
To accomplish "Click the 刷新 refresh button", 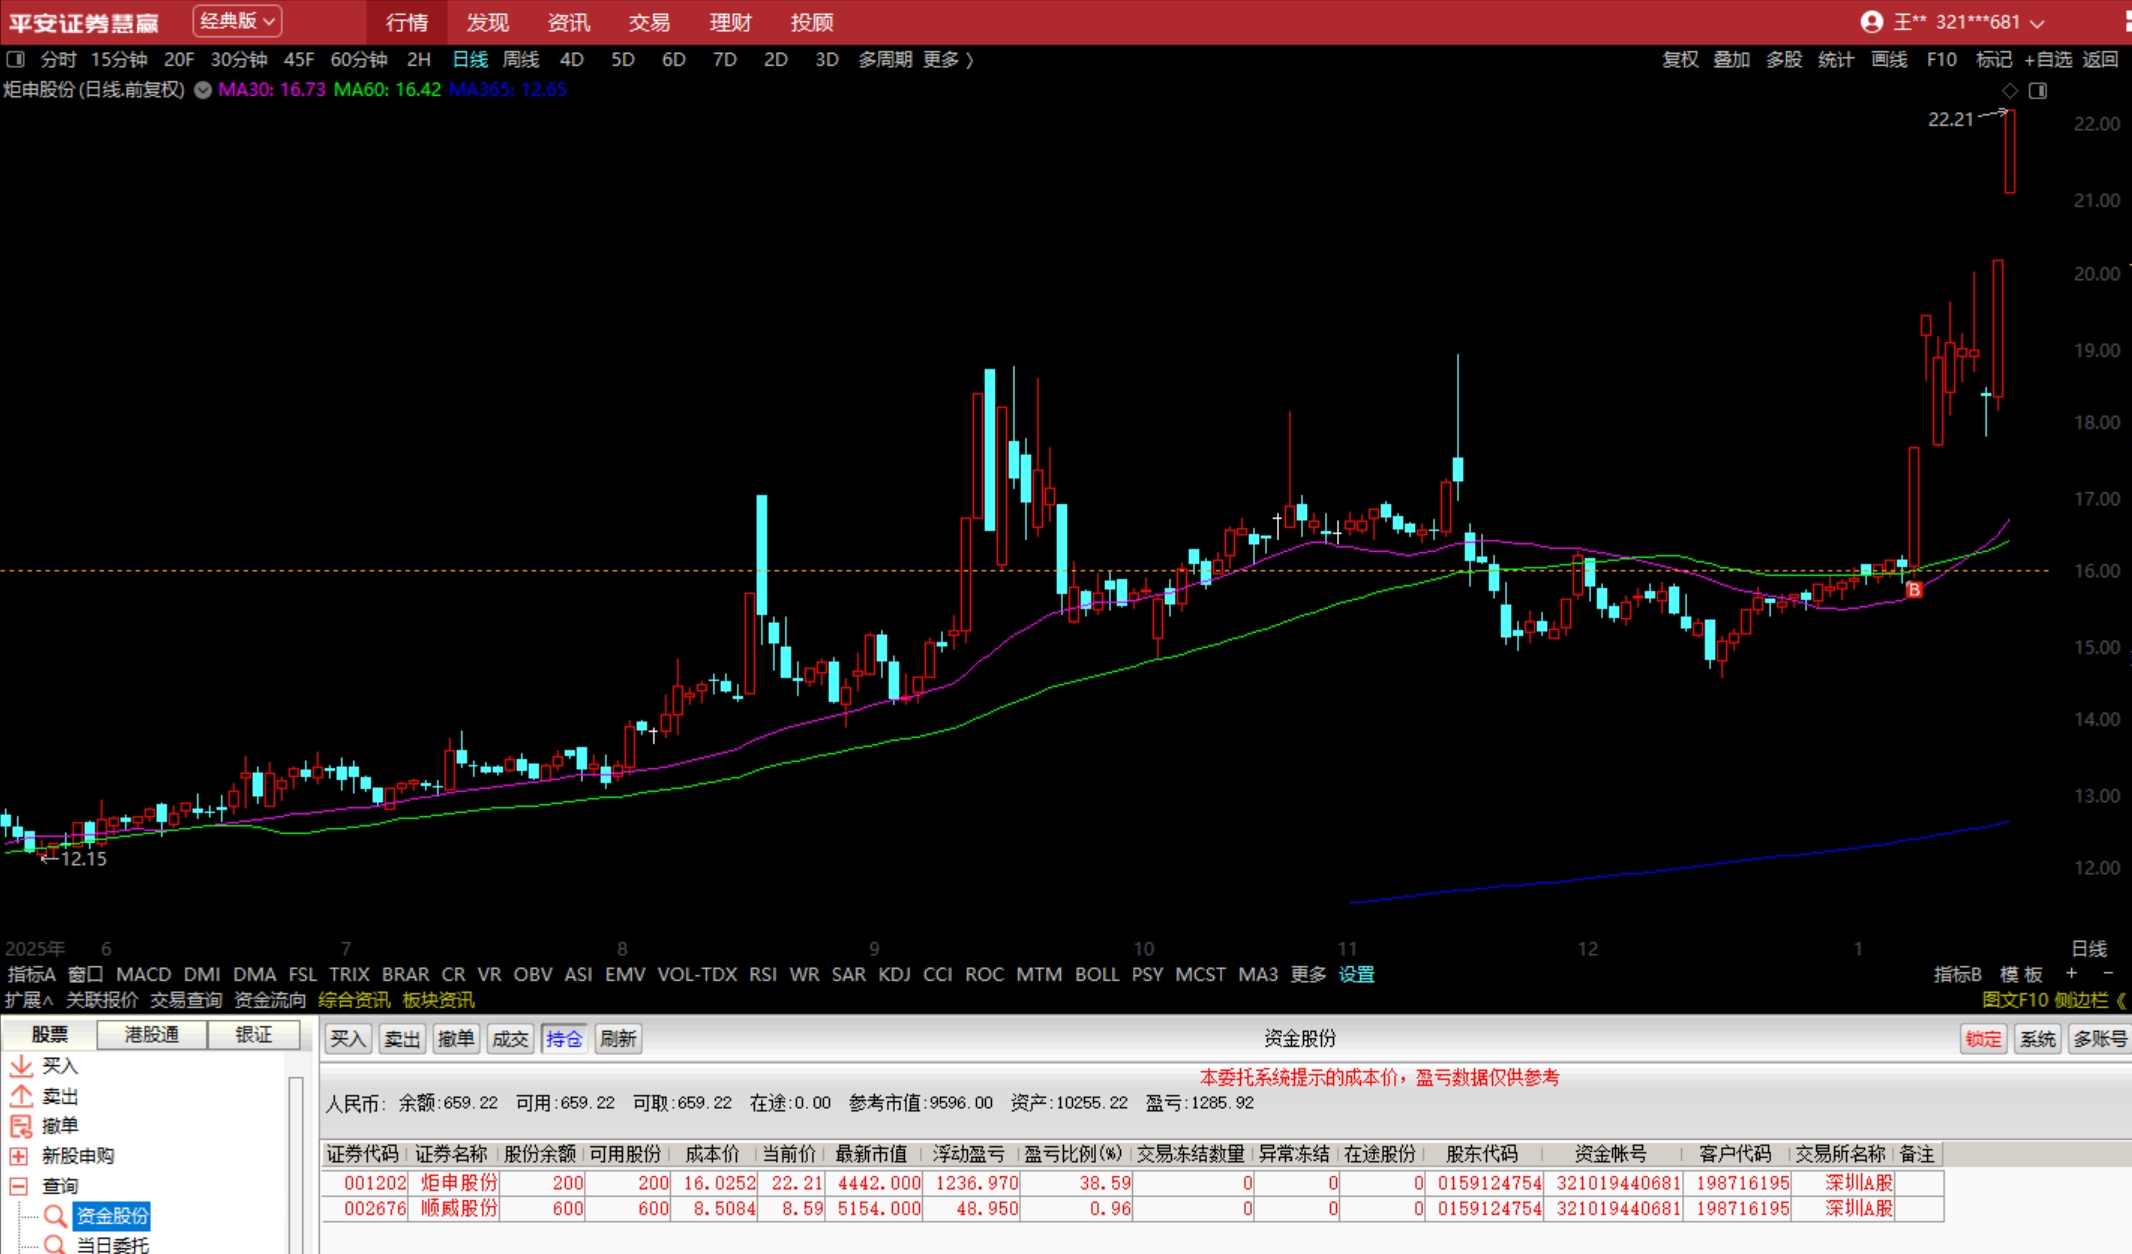I will tap(618, 1039).
